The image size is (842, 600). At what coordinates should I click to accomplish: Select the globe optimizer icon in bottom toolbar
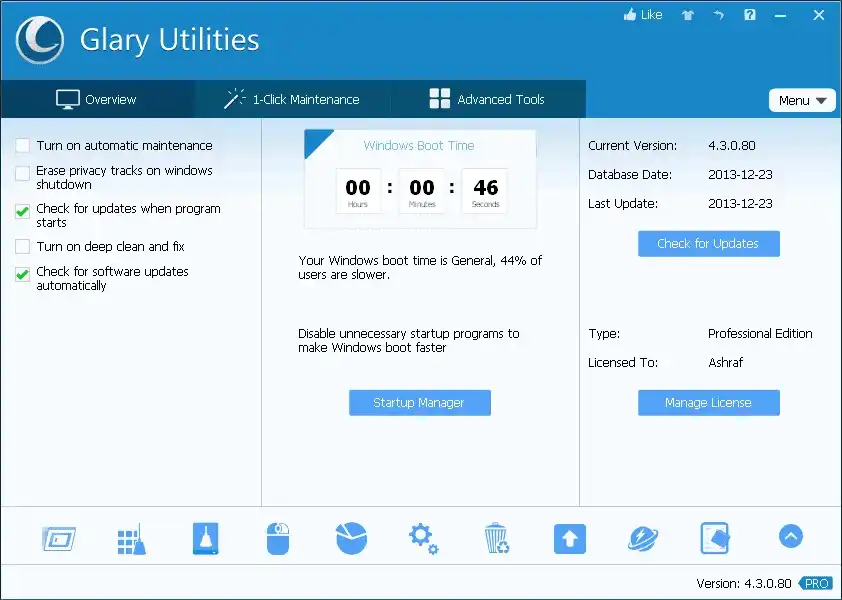tap(642, 538)
